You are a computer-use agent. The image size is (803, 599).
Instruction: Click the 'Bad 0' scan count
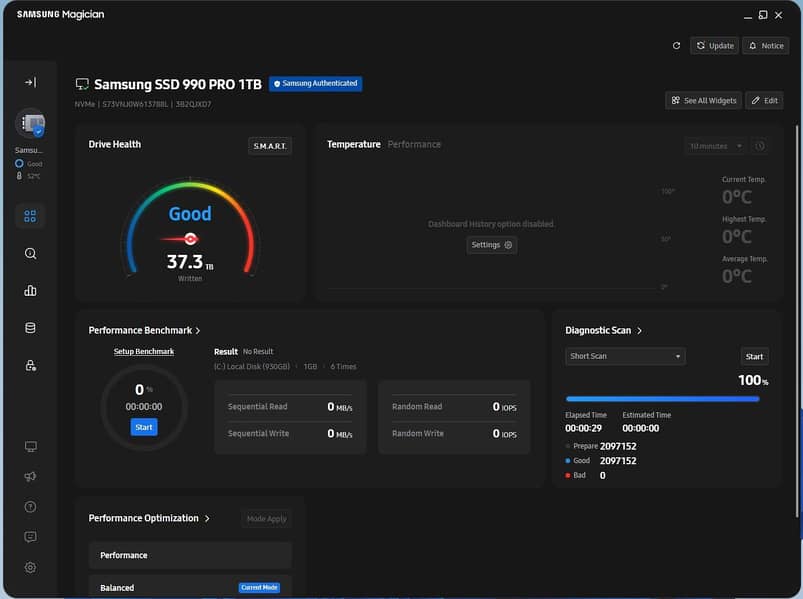point(585,475)
